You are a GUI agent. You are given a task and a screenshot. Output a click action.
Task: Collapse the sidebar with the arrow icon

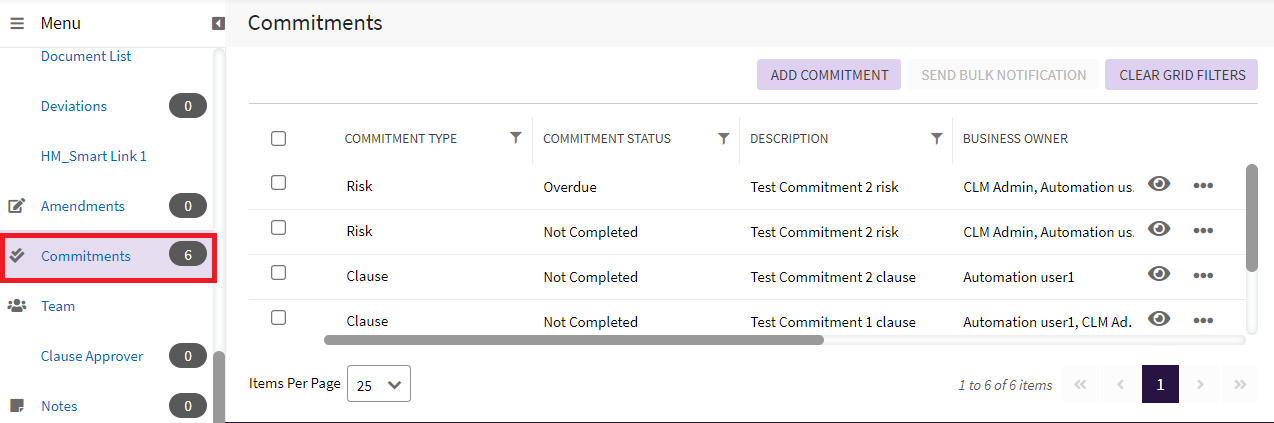[218, 23]
